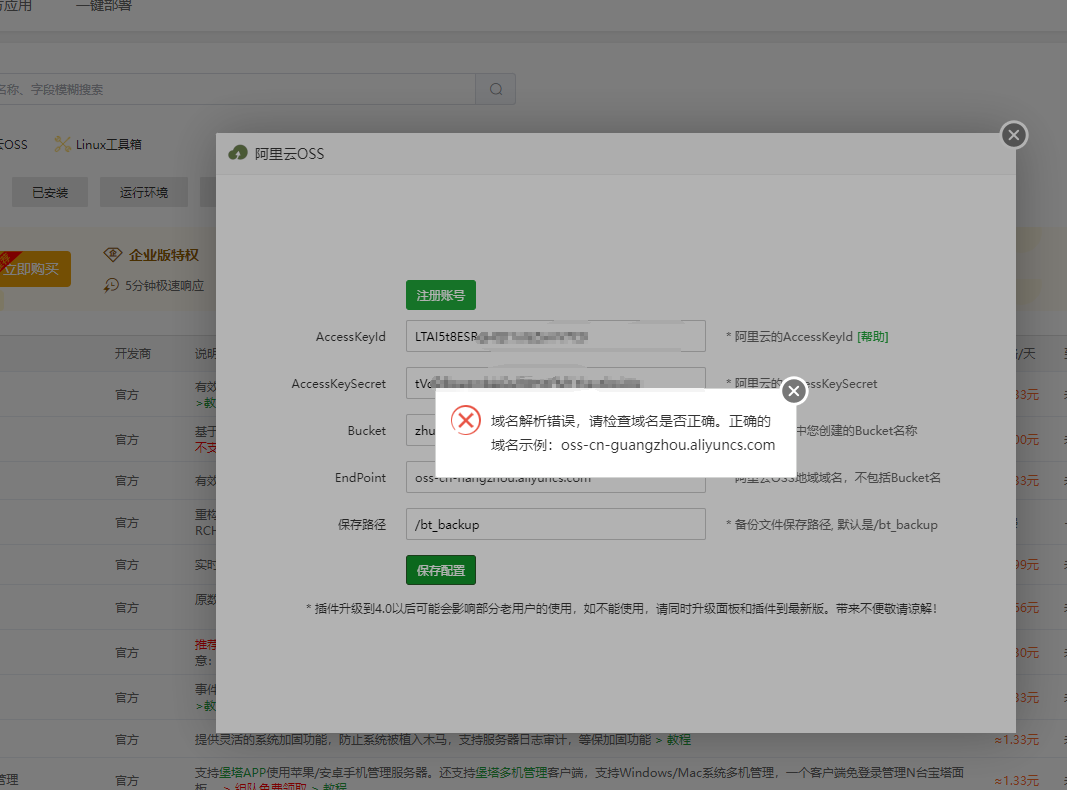Open the 一键部署 top tab

(x=103, y=6)
